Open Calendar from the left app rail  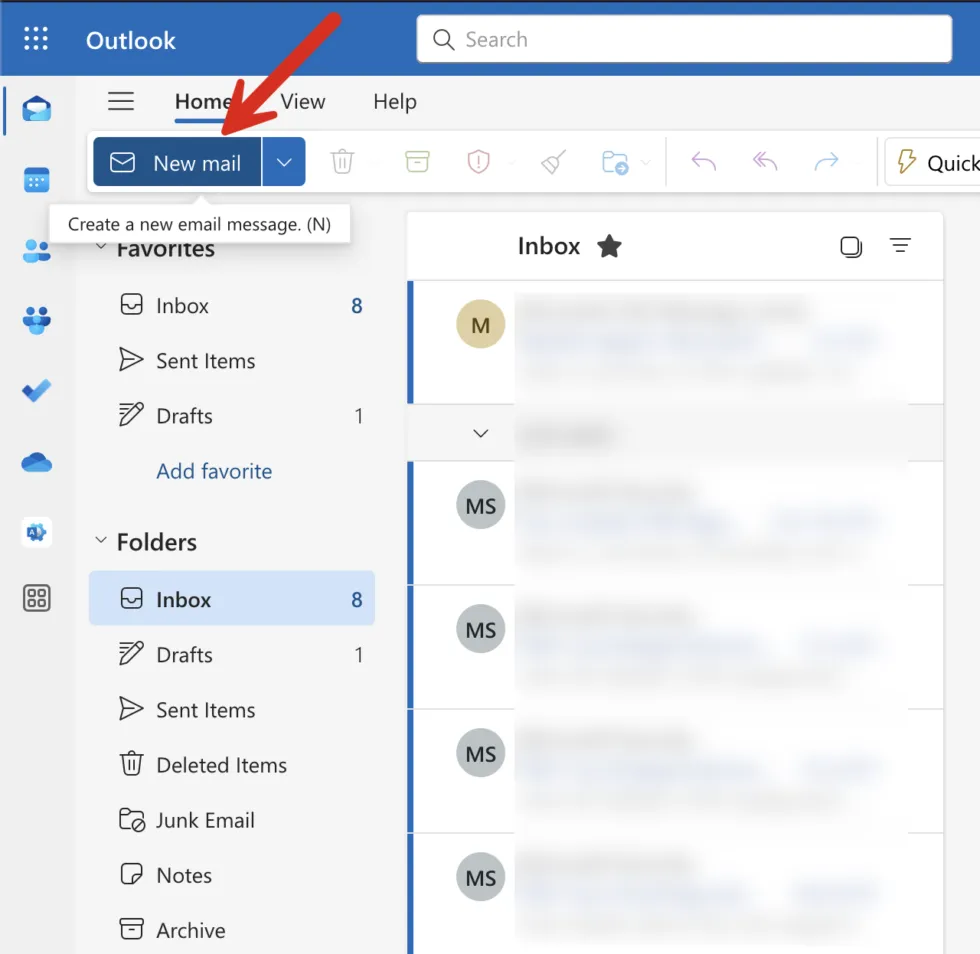36,180
